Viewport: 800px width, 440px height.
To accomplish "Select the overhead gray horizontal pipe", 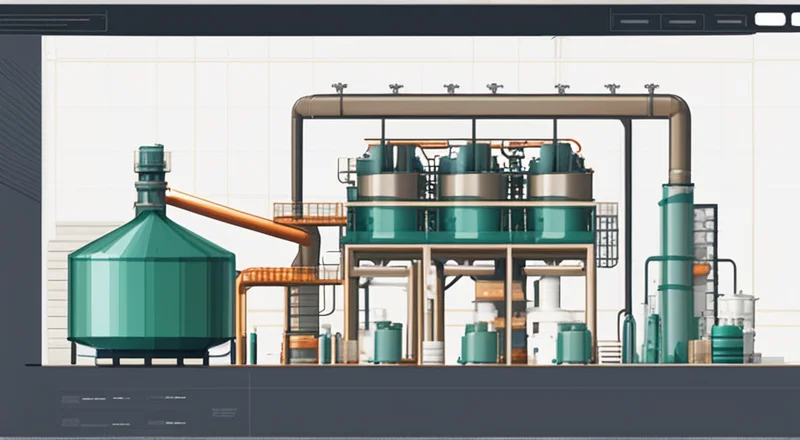I will point(480,106).
